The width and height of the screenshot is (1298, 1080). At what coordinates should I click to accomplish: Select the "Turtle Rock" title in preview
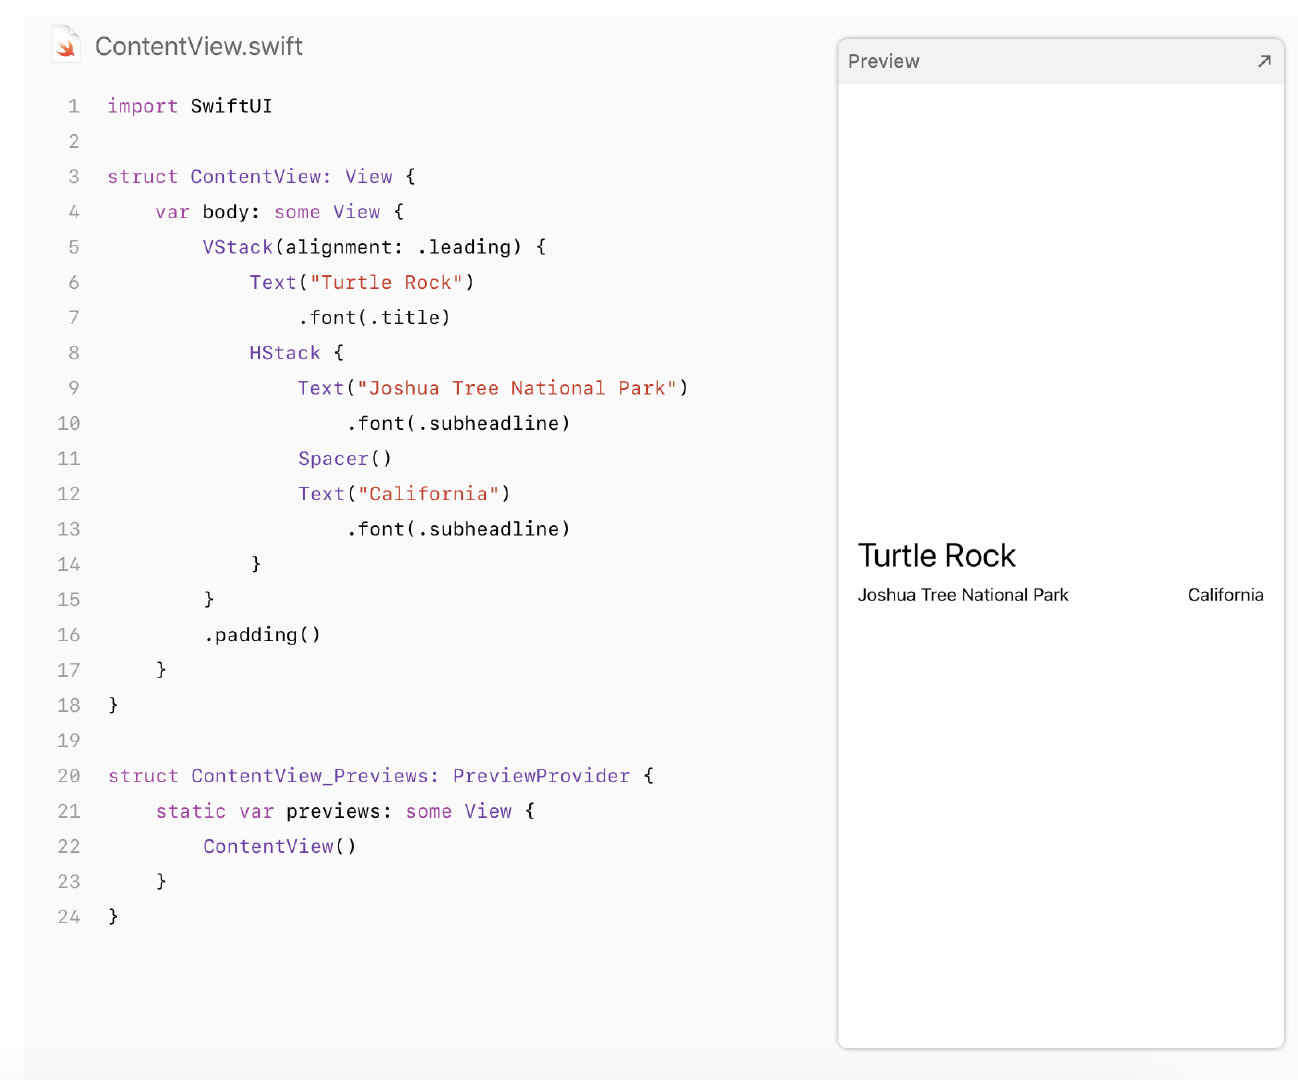[936, 555]
